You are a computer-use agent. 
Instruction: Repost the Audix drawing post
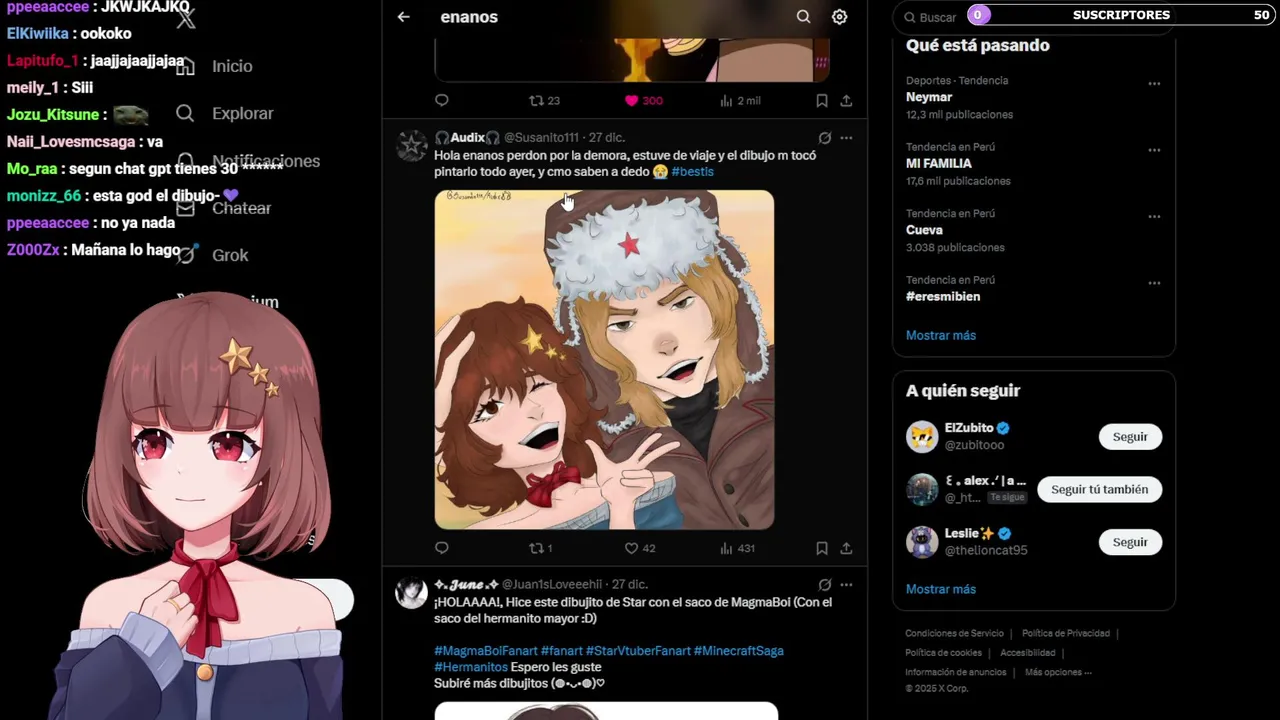(x=541, y=548)
